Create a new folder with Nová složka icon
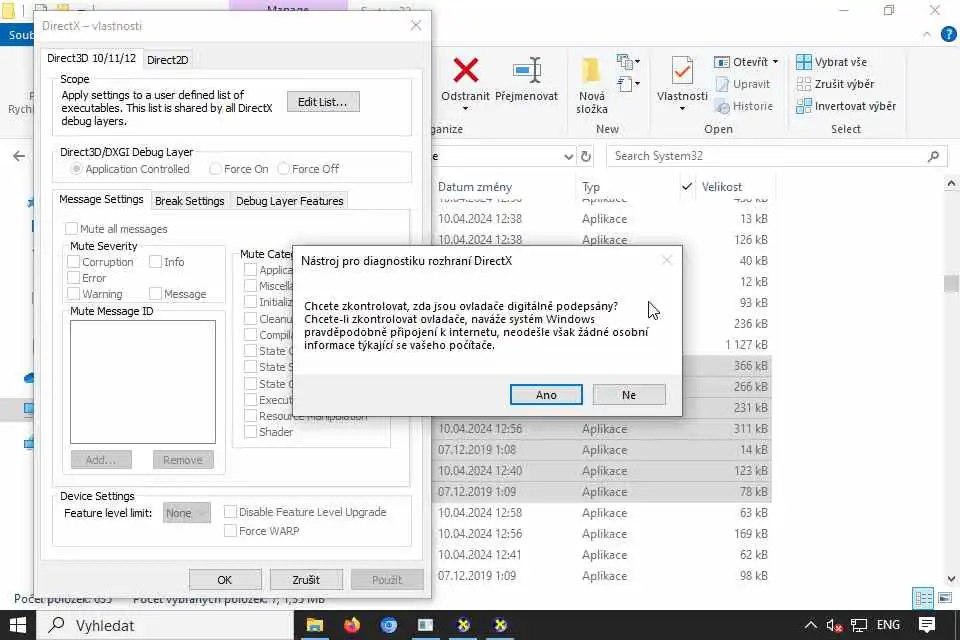Viewport: 960px width, 640px height. pyautogui.click(x=591, y=70)
